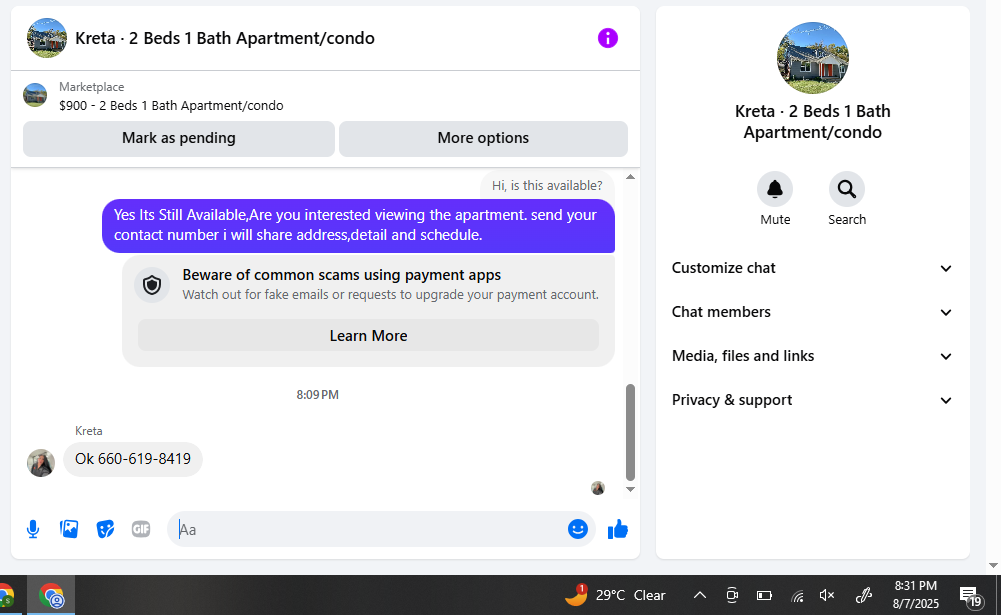Toggle muted volume speaker icon
Viewport: 1001px width, 615px height.
pyautogui.click(x=827, y=595)
